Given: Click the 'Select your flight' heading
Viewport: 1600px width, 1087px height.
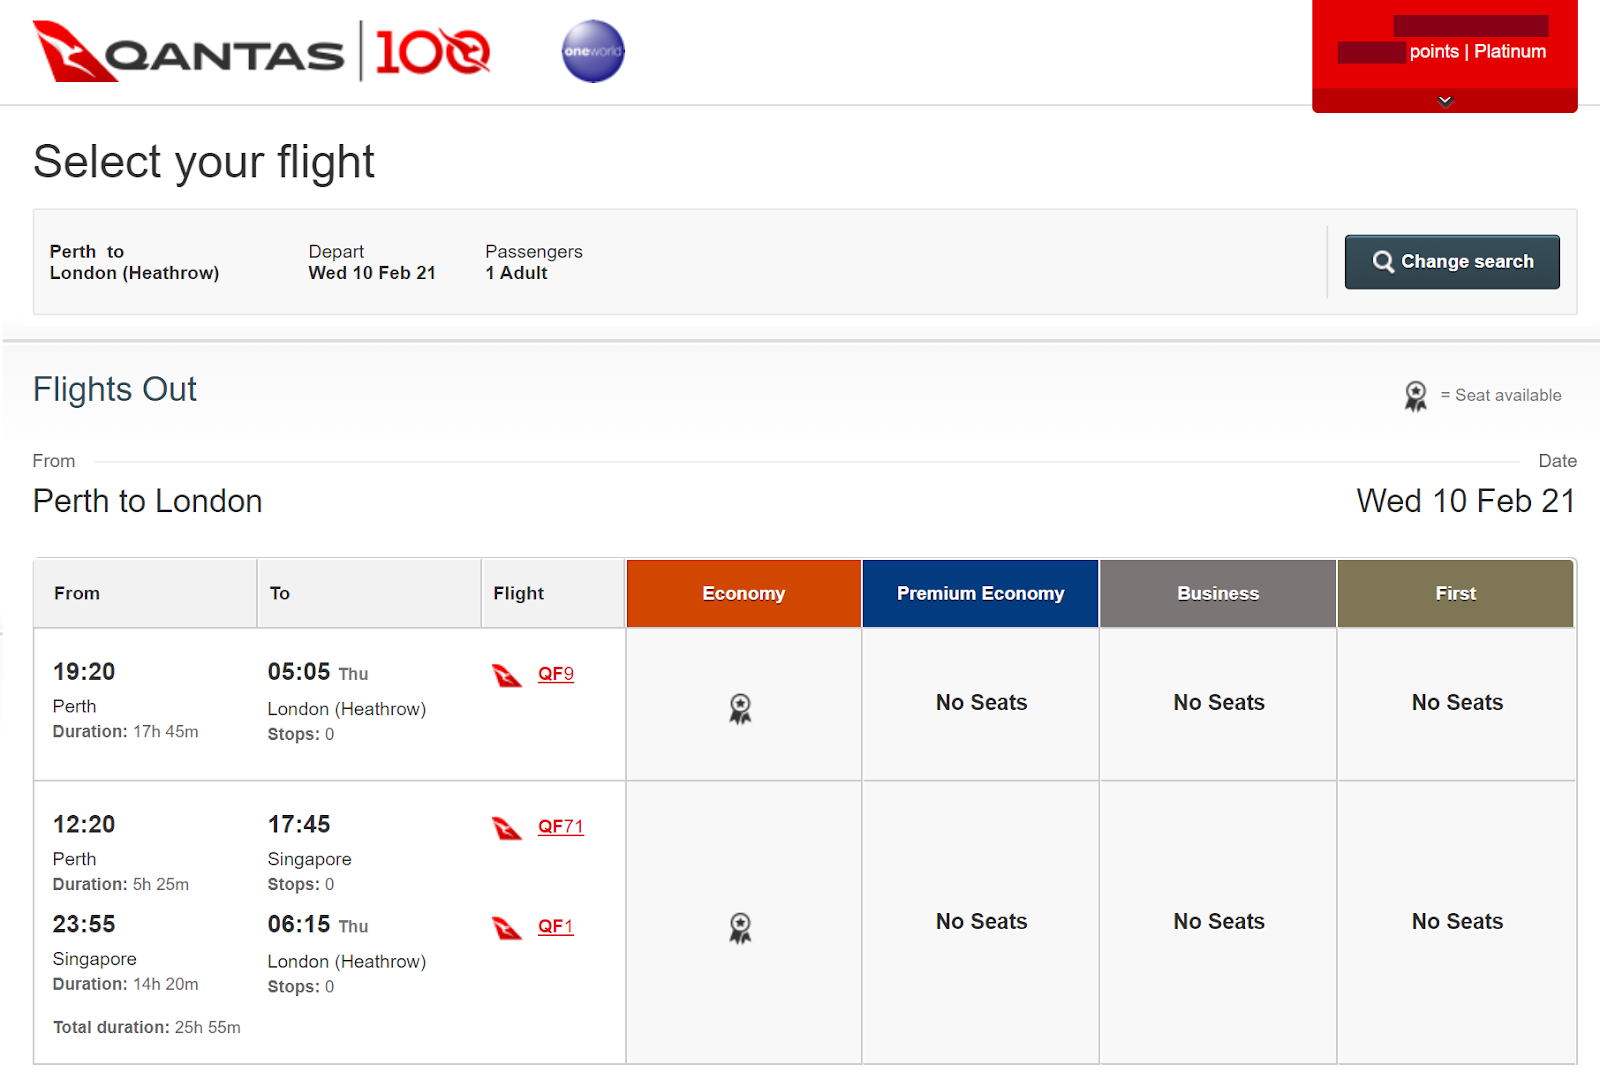Looking at the screenshot, I should [x=204, y=162].
